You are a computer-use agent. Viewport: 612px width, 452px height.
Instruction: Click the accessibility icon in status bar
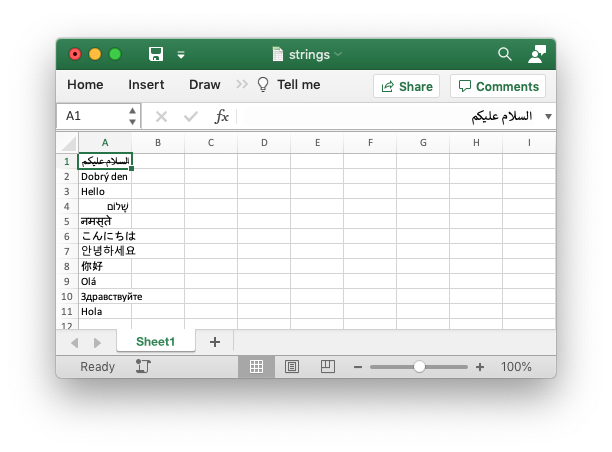(142, 367)
